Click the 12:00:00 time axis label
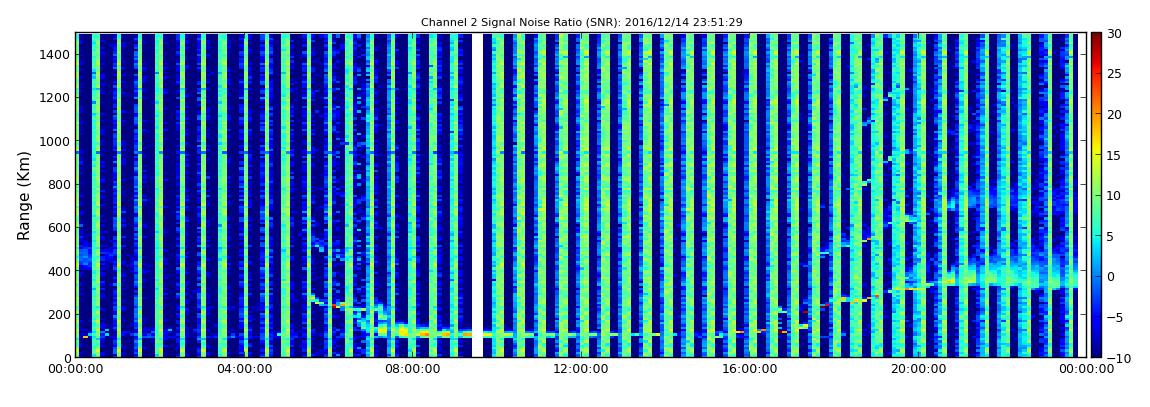 click(x=579, y=370)
